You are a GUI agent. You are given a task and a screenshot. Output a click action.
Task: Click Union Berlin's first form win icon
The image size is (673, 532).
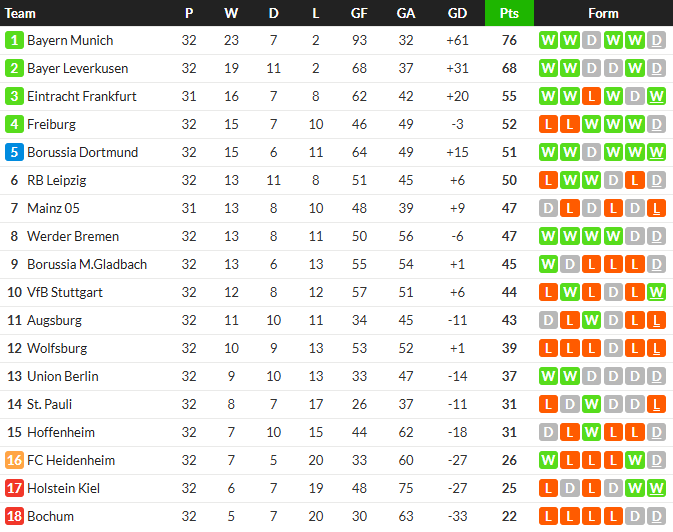pos(547,377)
